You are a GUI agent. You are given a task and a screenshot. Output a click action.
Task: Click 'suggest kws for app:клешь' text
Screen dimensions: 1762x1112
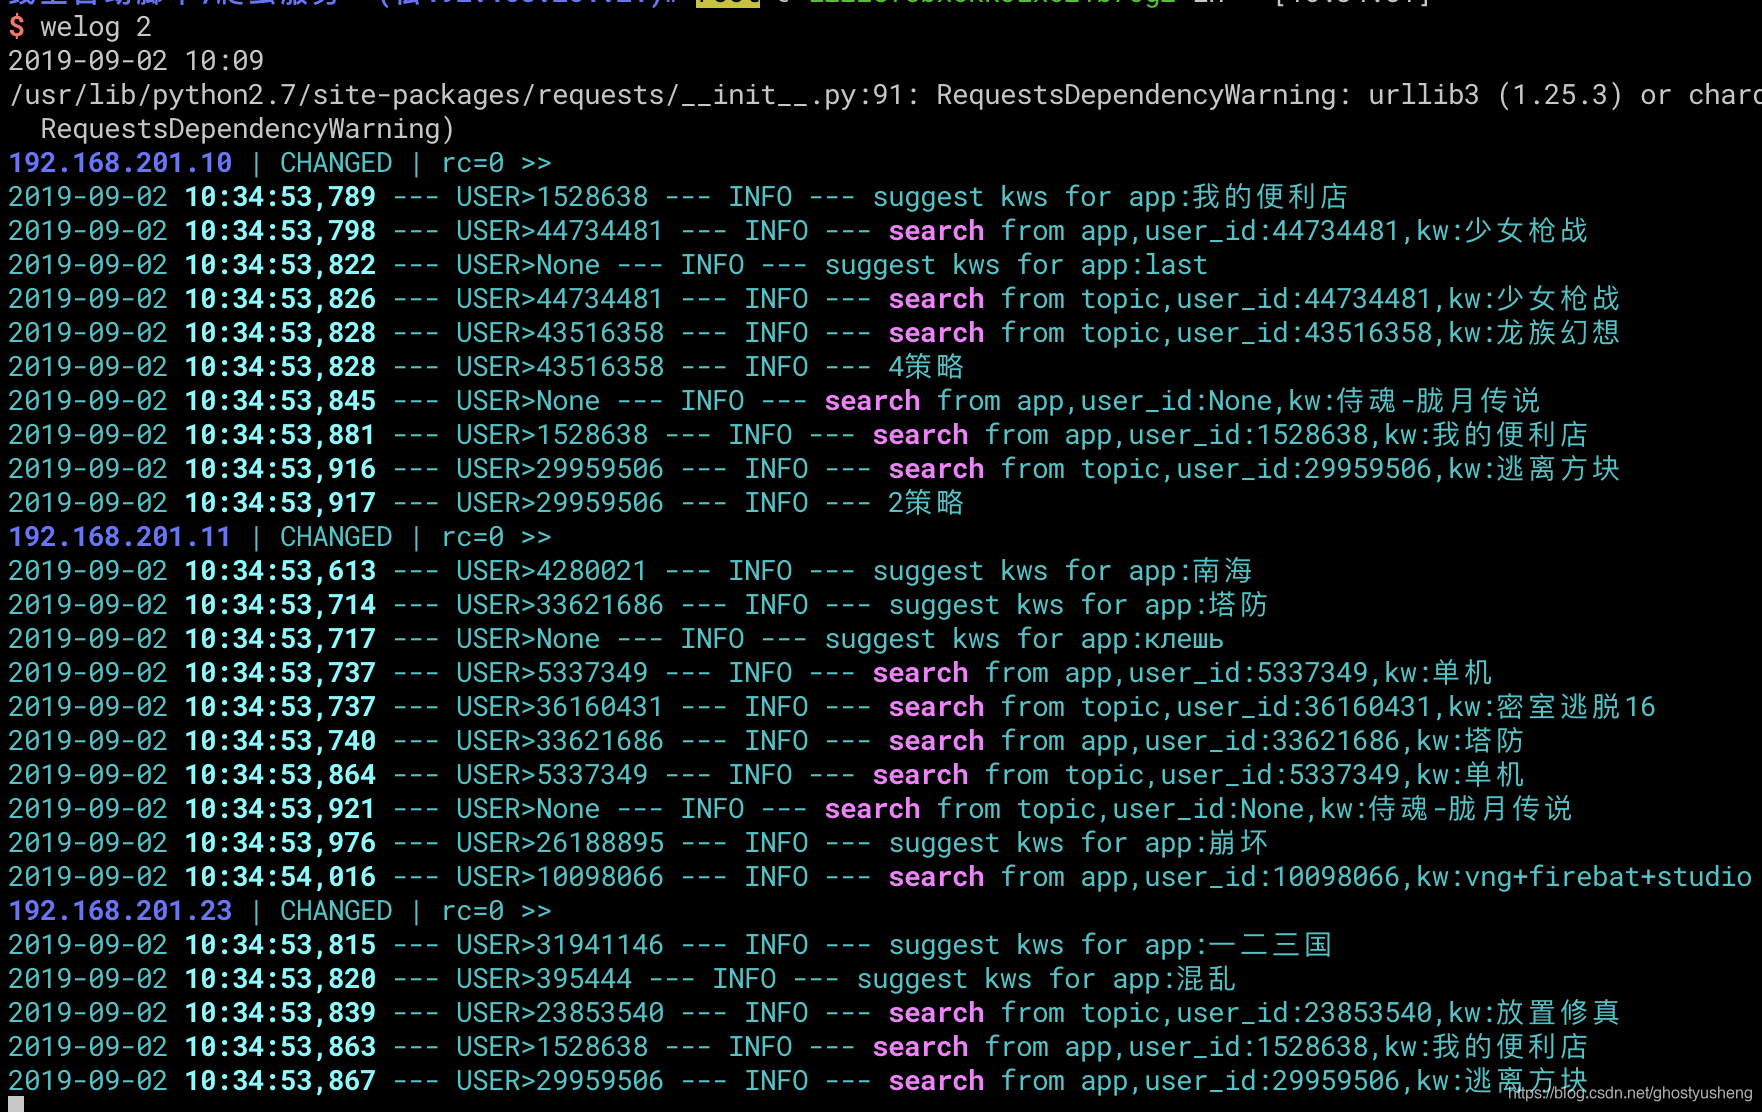tap(1024, 639)
